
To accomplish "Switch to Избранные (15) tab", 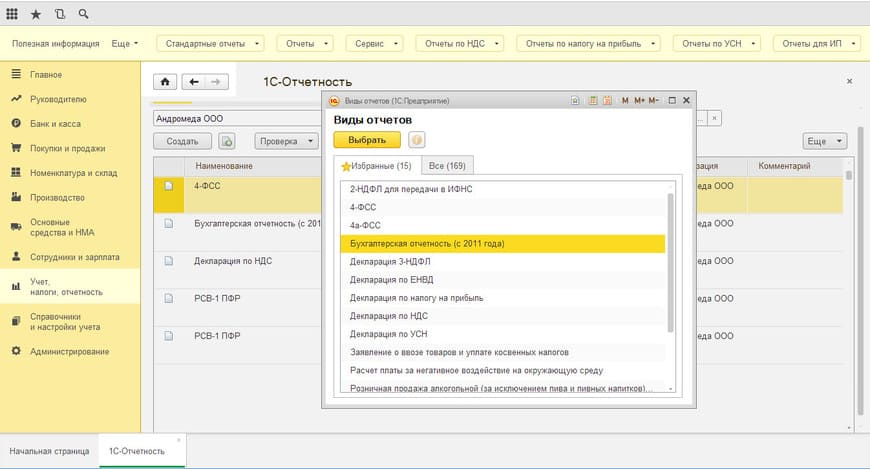I will pos(377,166).
